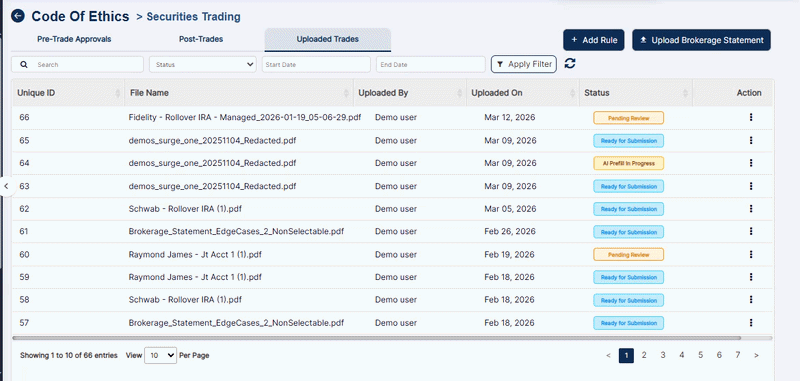
Task: Click the refresh icon next to Apply Filter
Action: [x=570, y=63]
